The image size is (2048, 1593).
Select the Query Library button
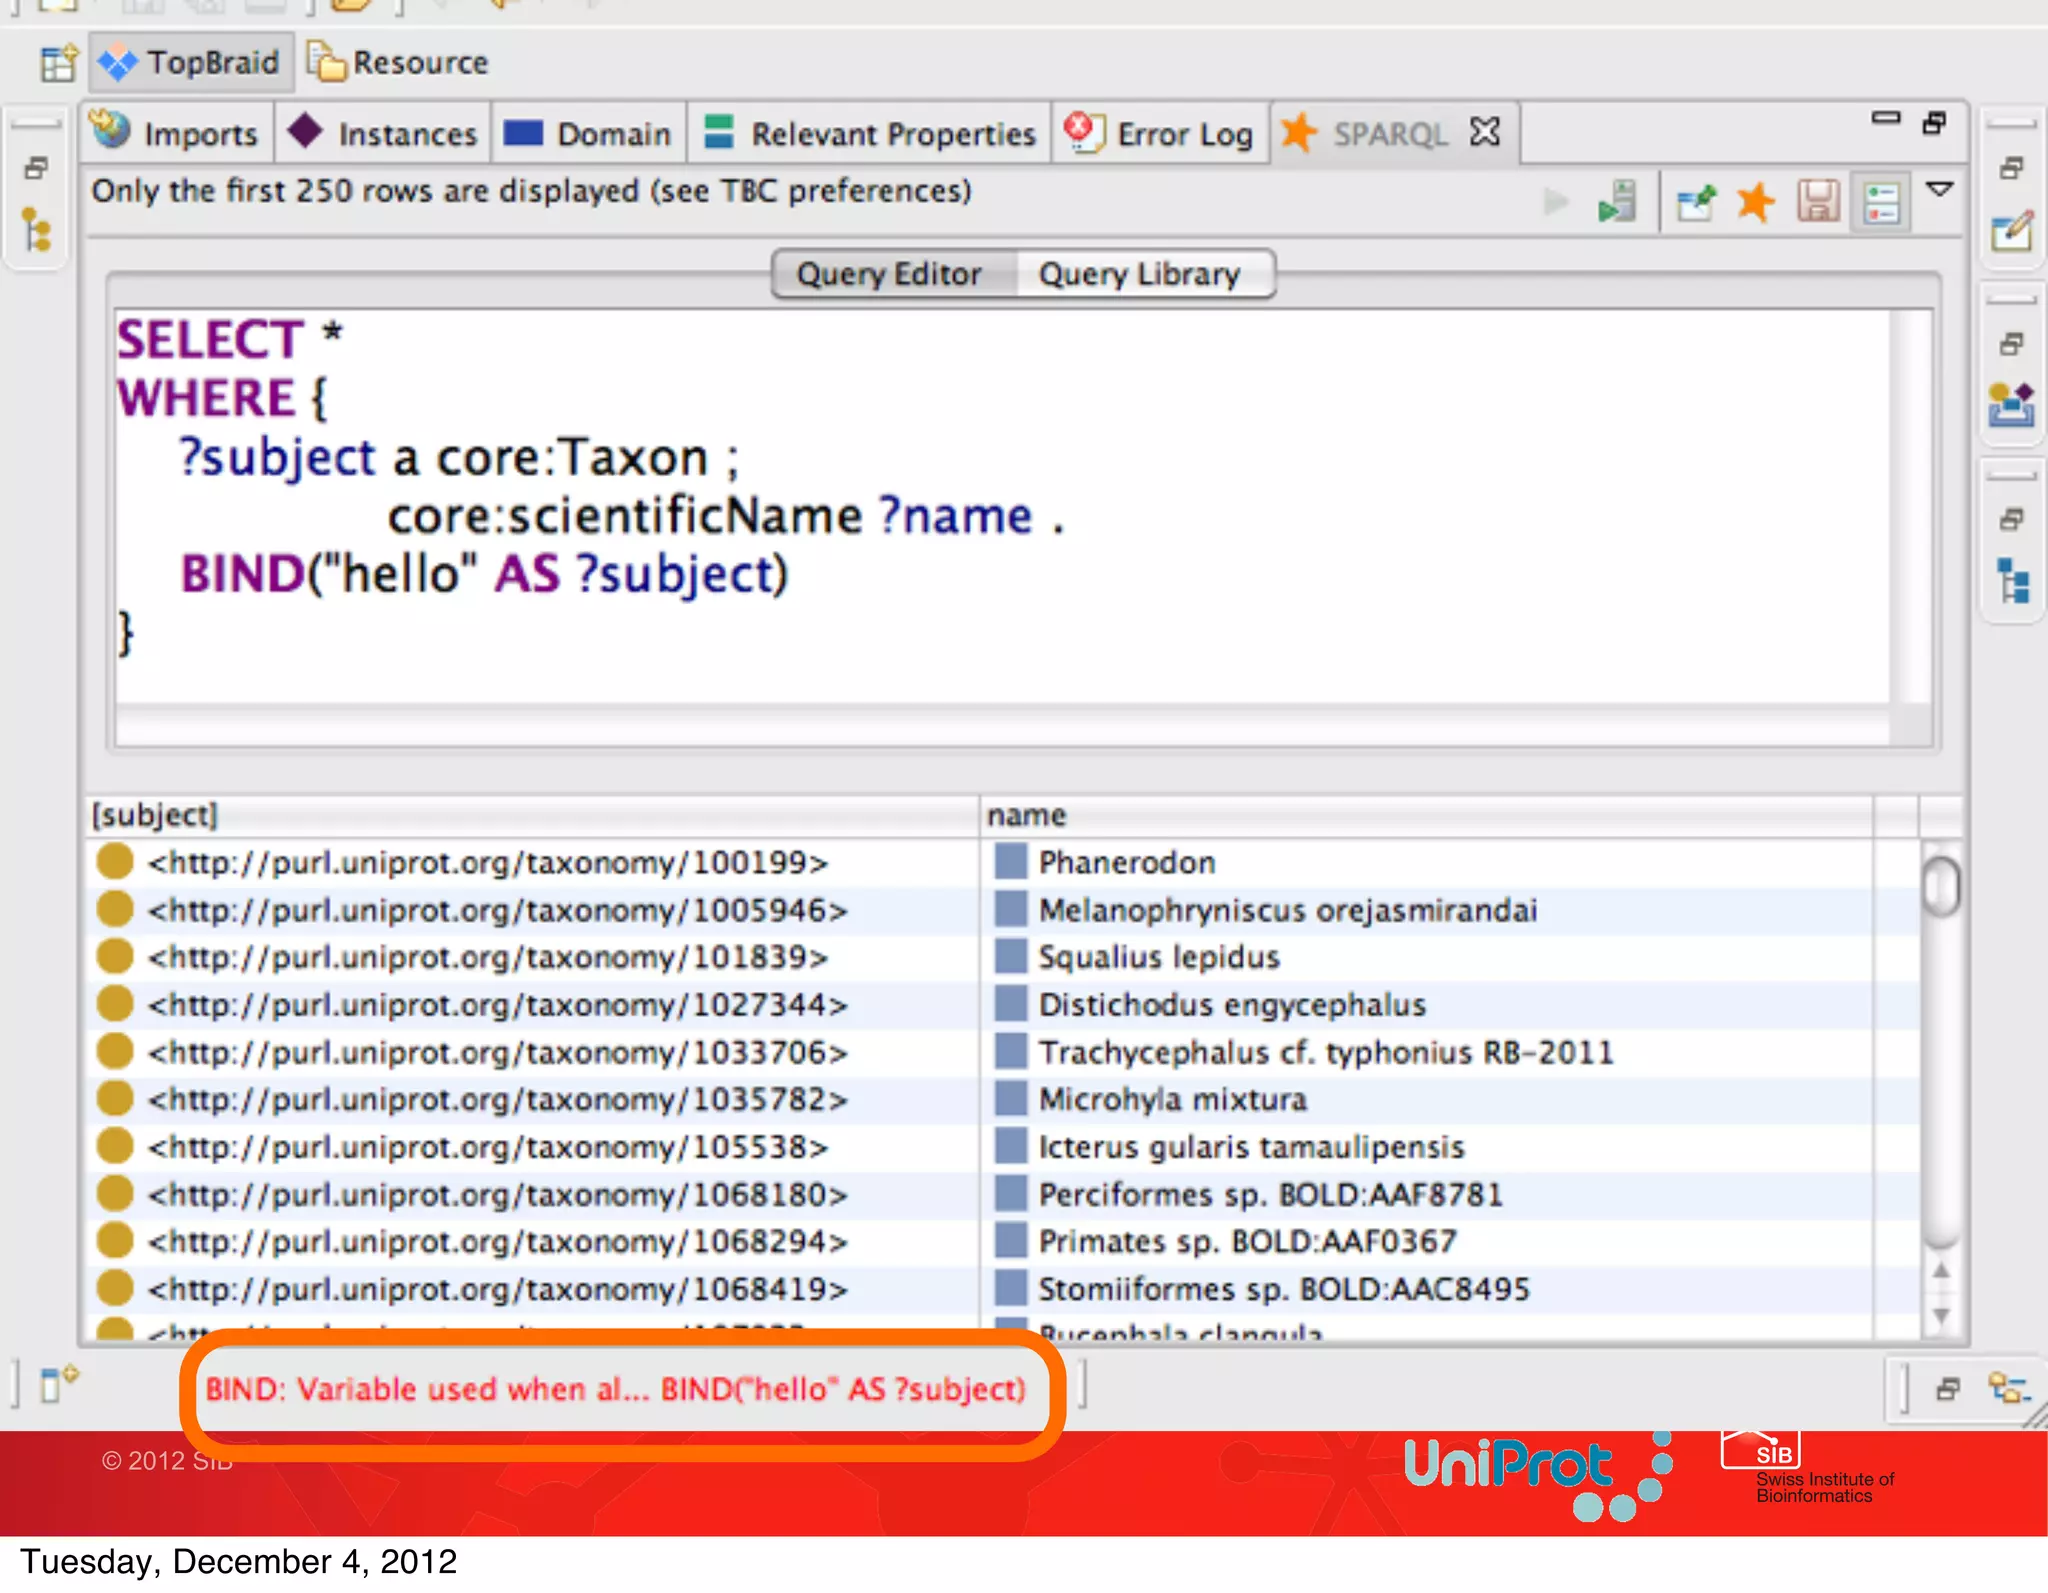click(1139, 274)
